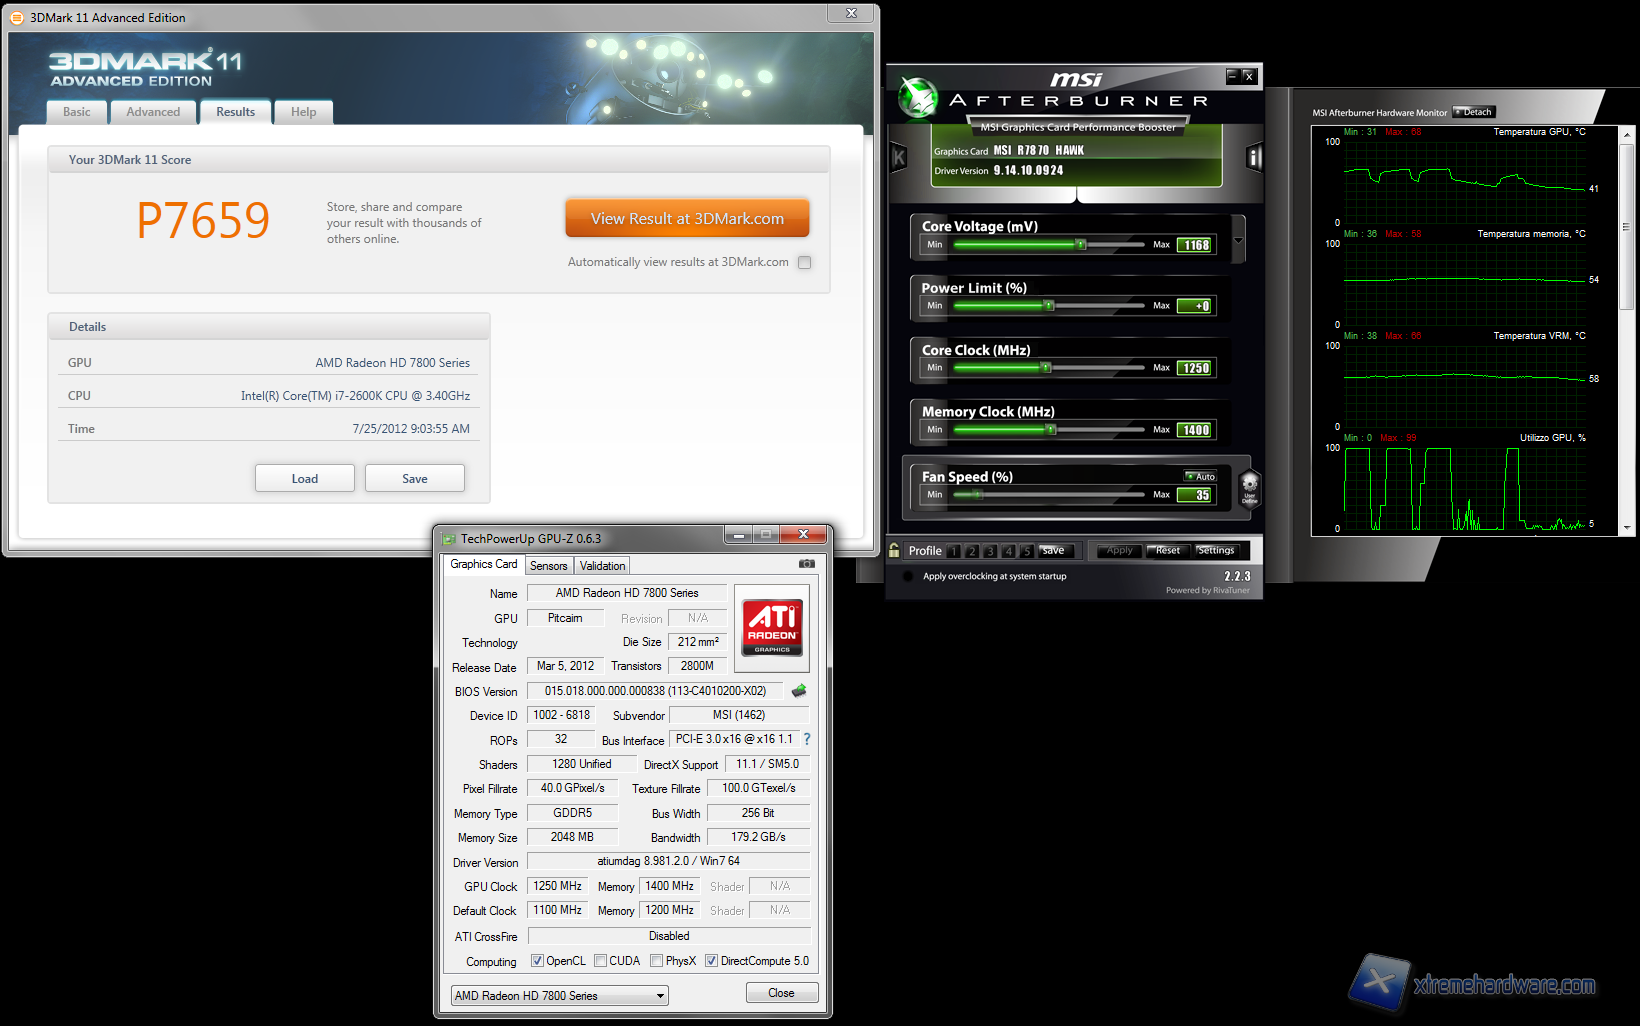The width and height of the screenshot is (1640, 1026).
Task: Toggle the fan speed Auto button
Action: [1200, 477]
